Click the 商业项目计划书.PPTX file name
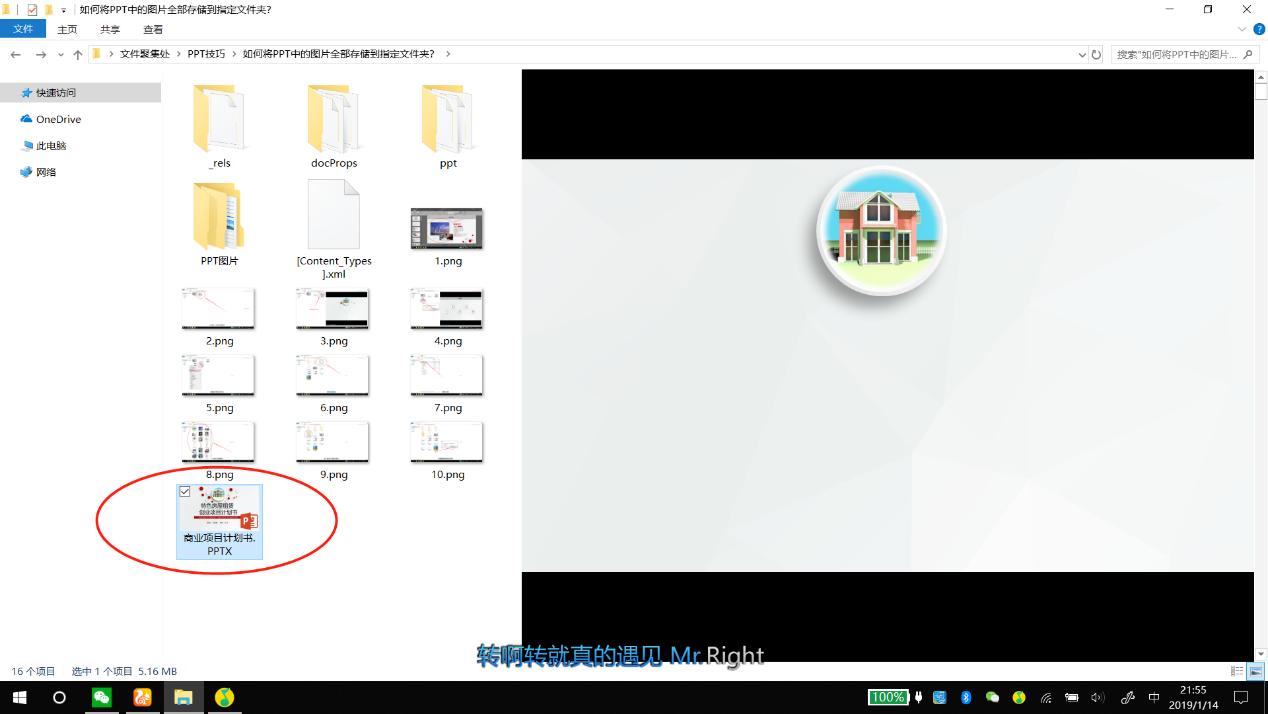Image resolution: width=1268 pixels, height=714 pixels. click(219, 544)
